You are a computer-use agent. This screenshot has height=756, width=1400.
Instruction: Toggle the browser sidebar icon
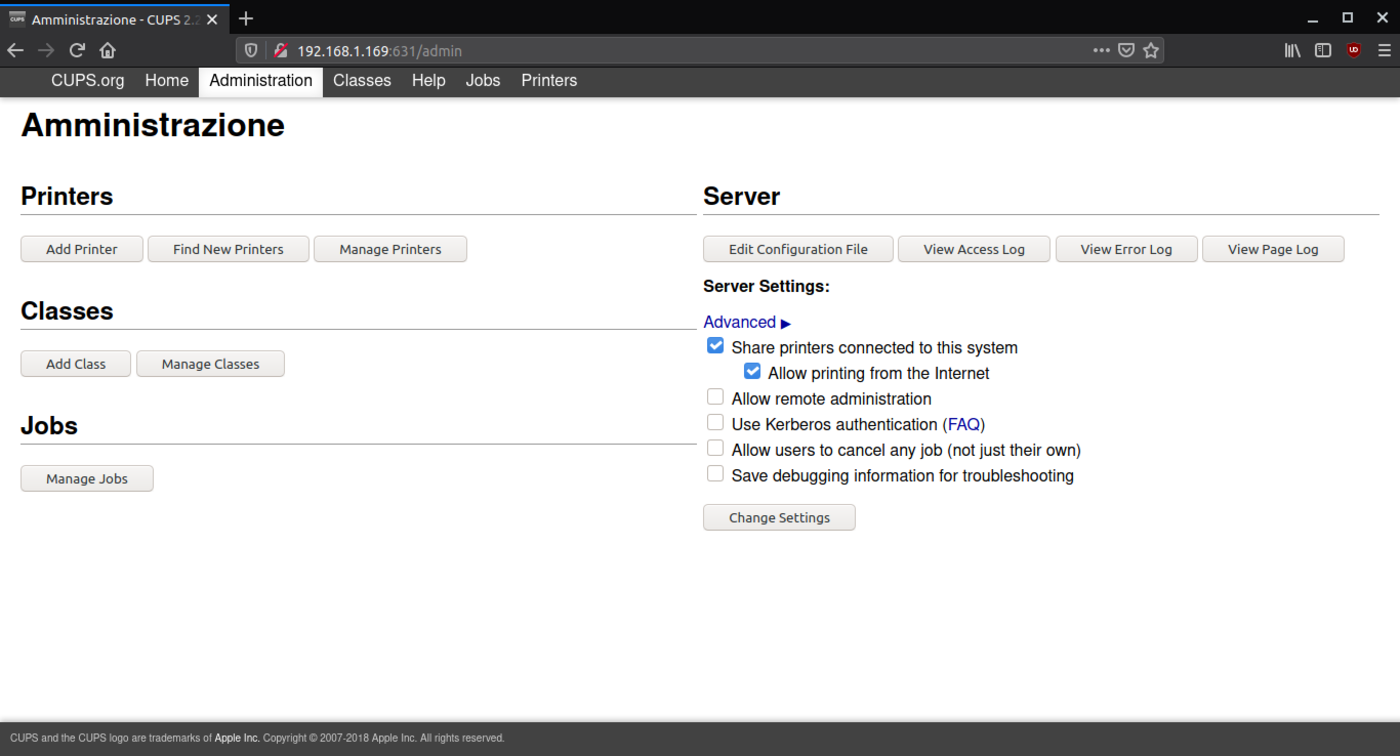[x=1323, y=50]
